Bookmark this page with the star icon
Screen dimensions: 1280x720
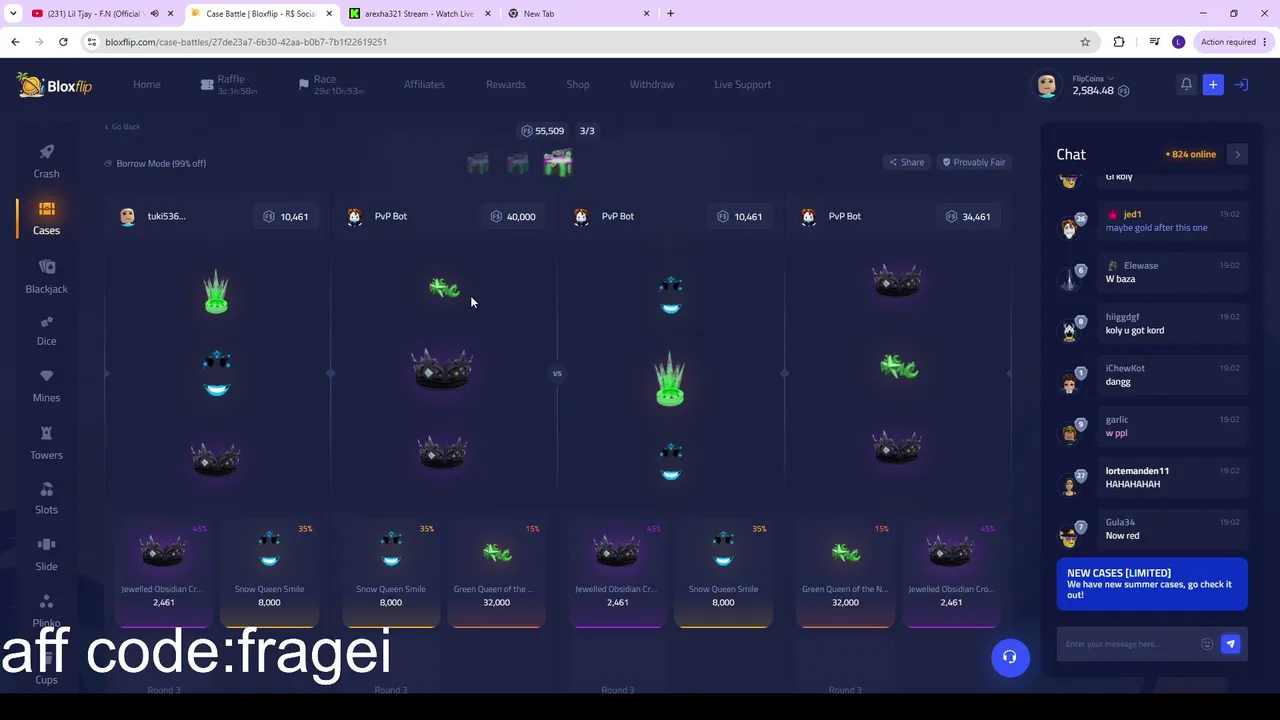click(x=1085, y=42)
